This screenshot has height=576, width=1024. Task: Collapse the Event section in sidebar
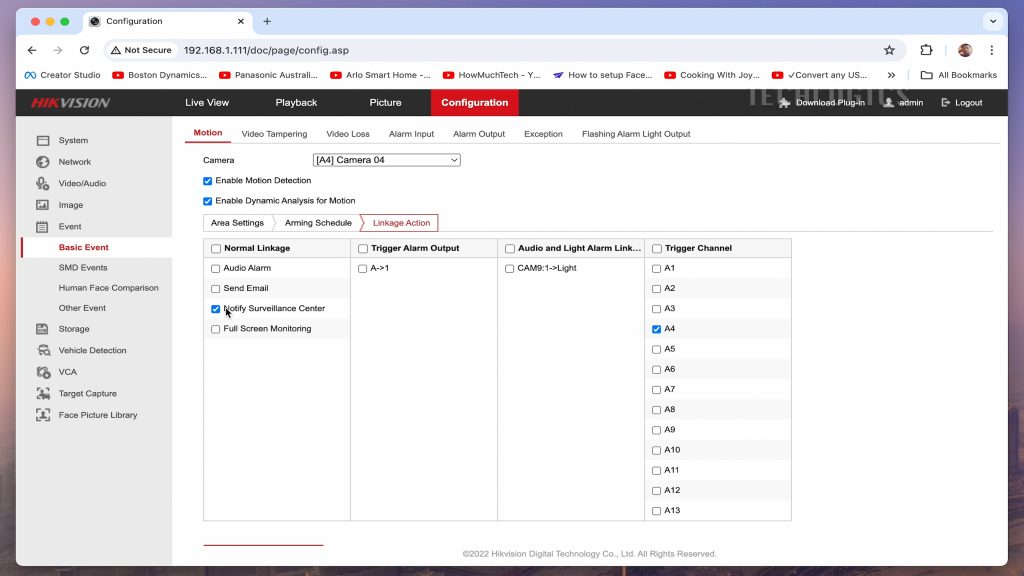pos(70,227)
